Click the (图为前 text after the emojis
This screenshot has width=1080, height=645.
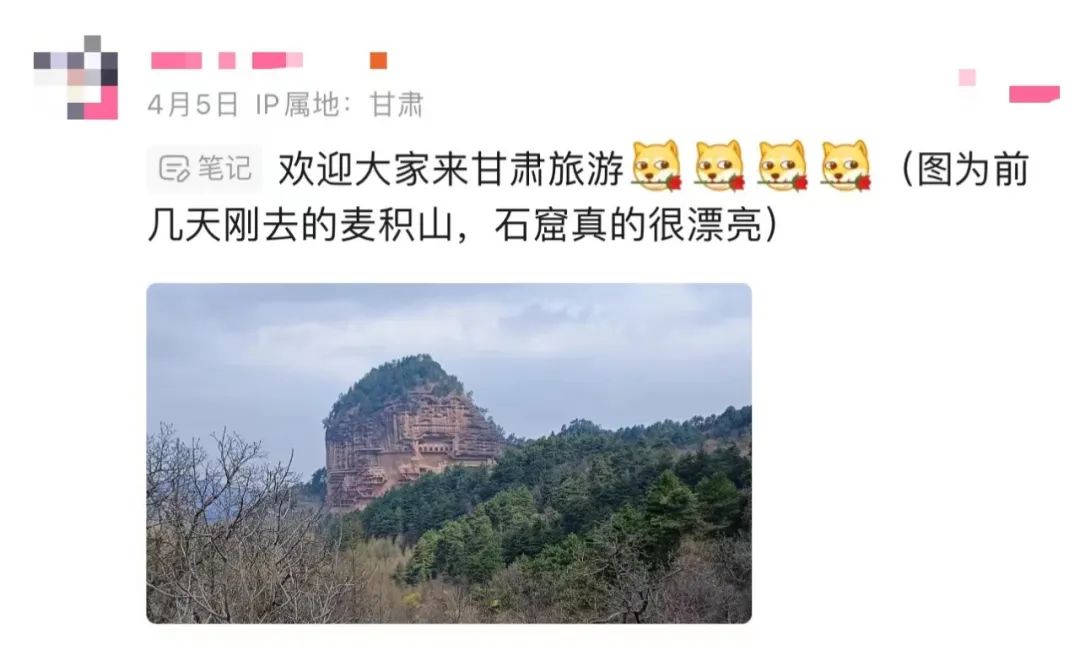tap(964, 169)
